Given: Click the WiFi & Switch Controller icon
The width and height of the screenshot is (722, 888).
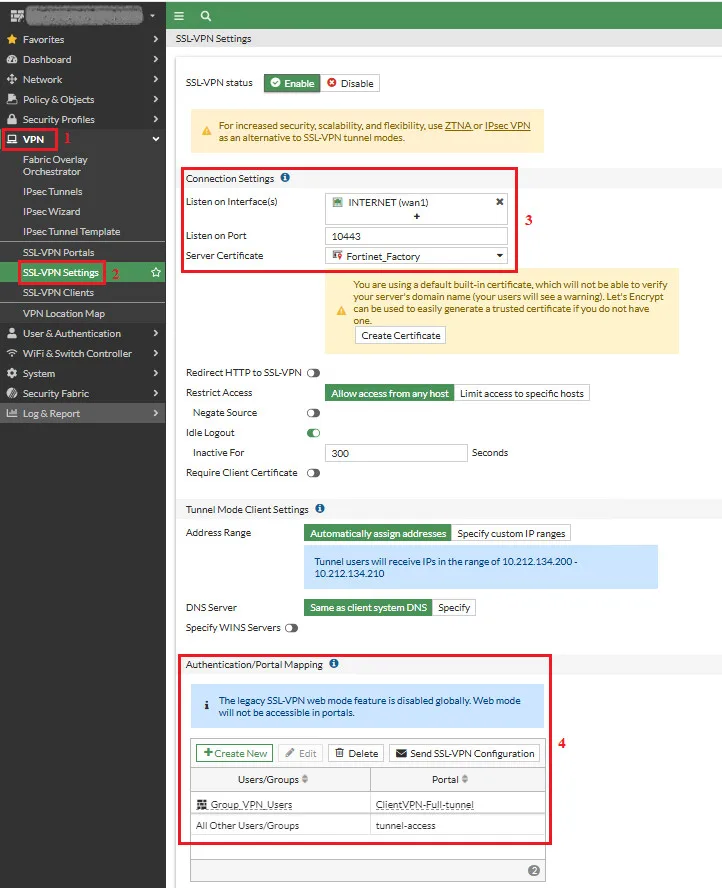Looking at the screenshot, I should 12,353.
